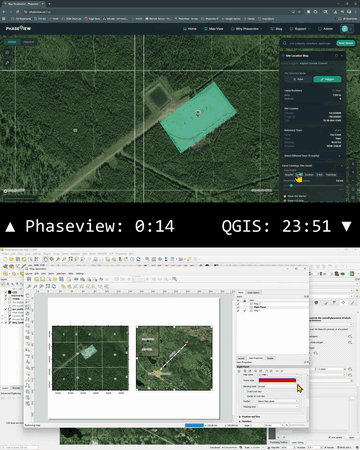Toggle visibility checkbox for Map 1 item
The width and height of the screenshot is (360, 450).
click(x=238, y=310)
